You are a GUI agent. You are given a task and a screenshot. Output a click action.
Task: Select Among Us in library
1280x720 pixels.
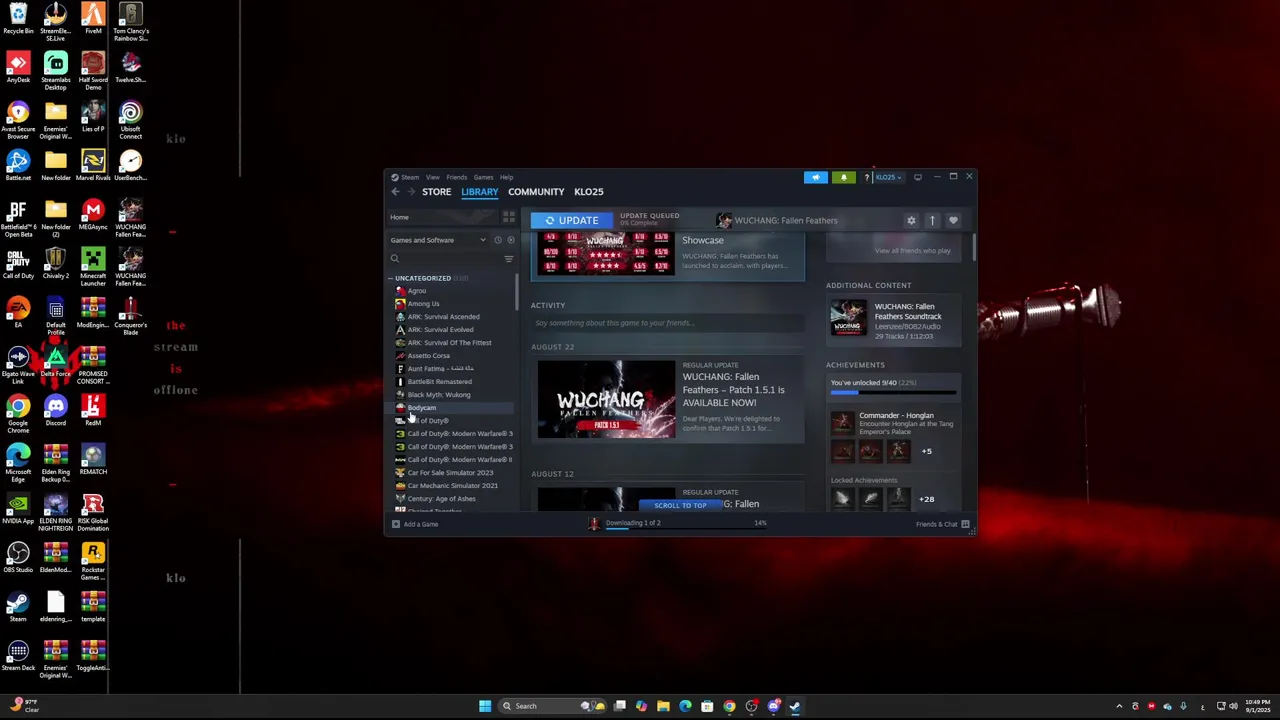tap(451, 304)
